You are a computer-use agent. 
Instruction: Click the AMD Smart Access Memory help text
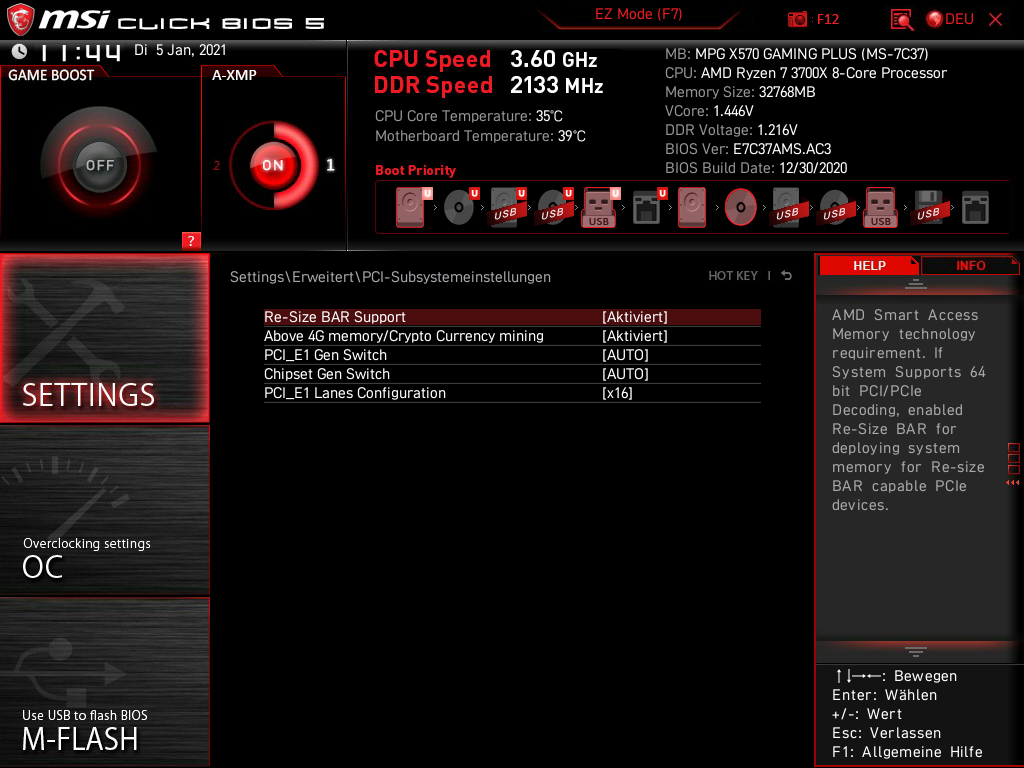tap(908, 409)
